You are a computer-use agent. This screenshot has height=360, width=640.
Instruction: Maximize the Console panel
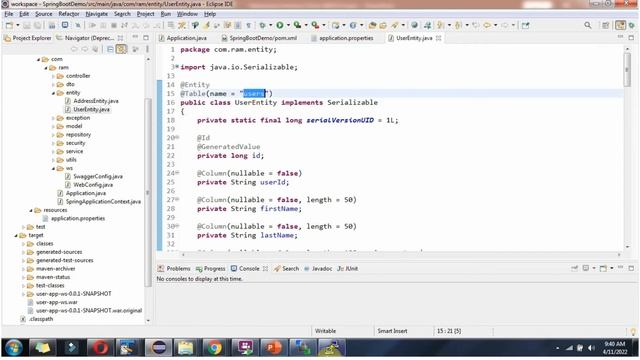(x=631, y=268)
